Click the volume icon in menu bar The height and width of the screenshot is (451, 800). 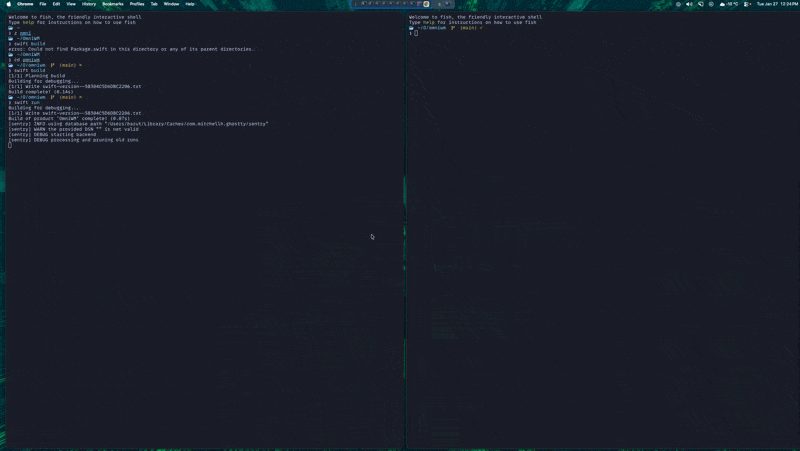coord(689,4)
